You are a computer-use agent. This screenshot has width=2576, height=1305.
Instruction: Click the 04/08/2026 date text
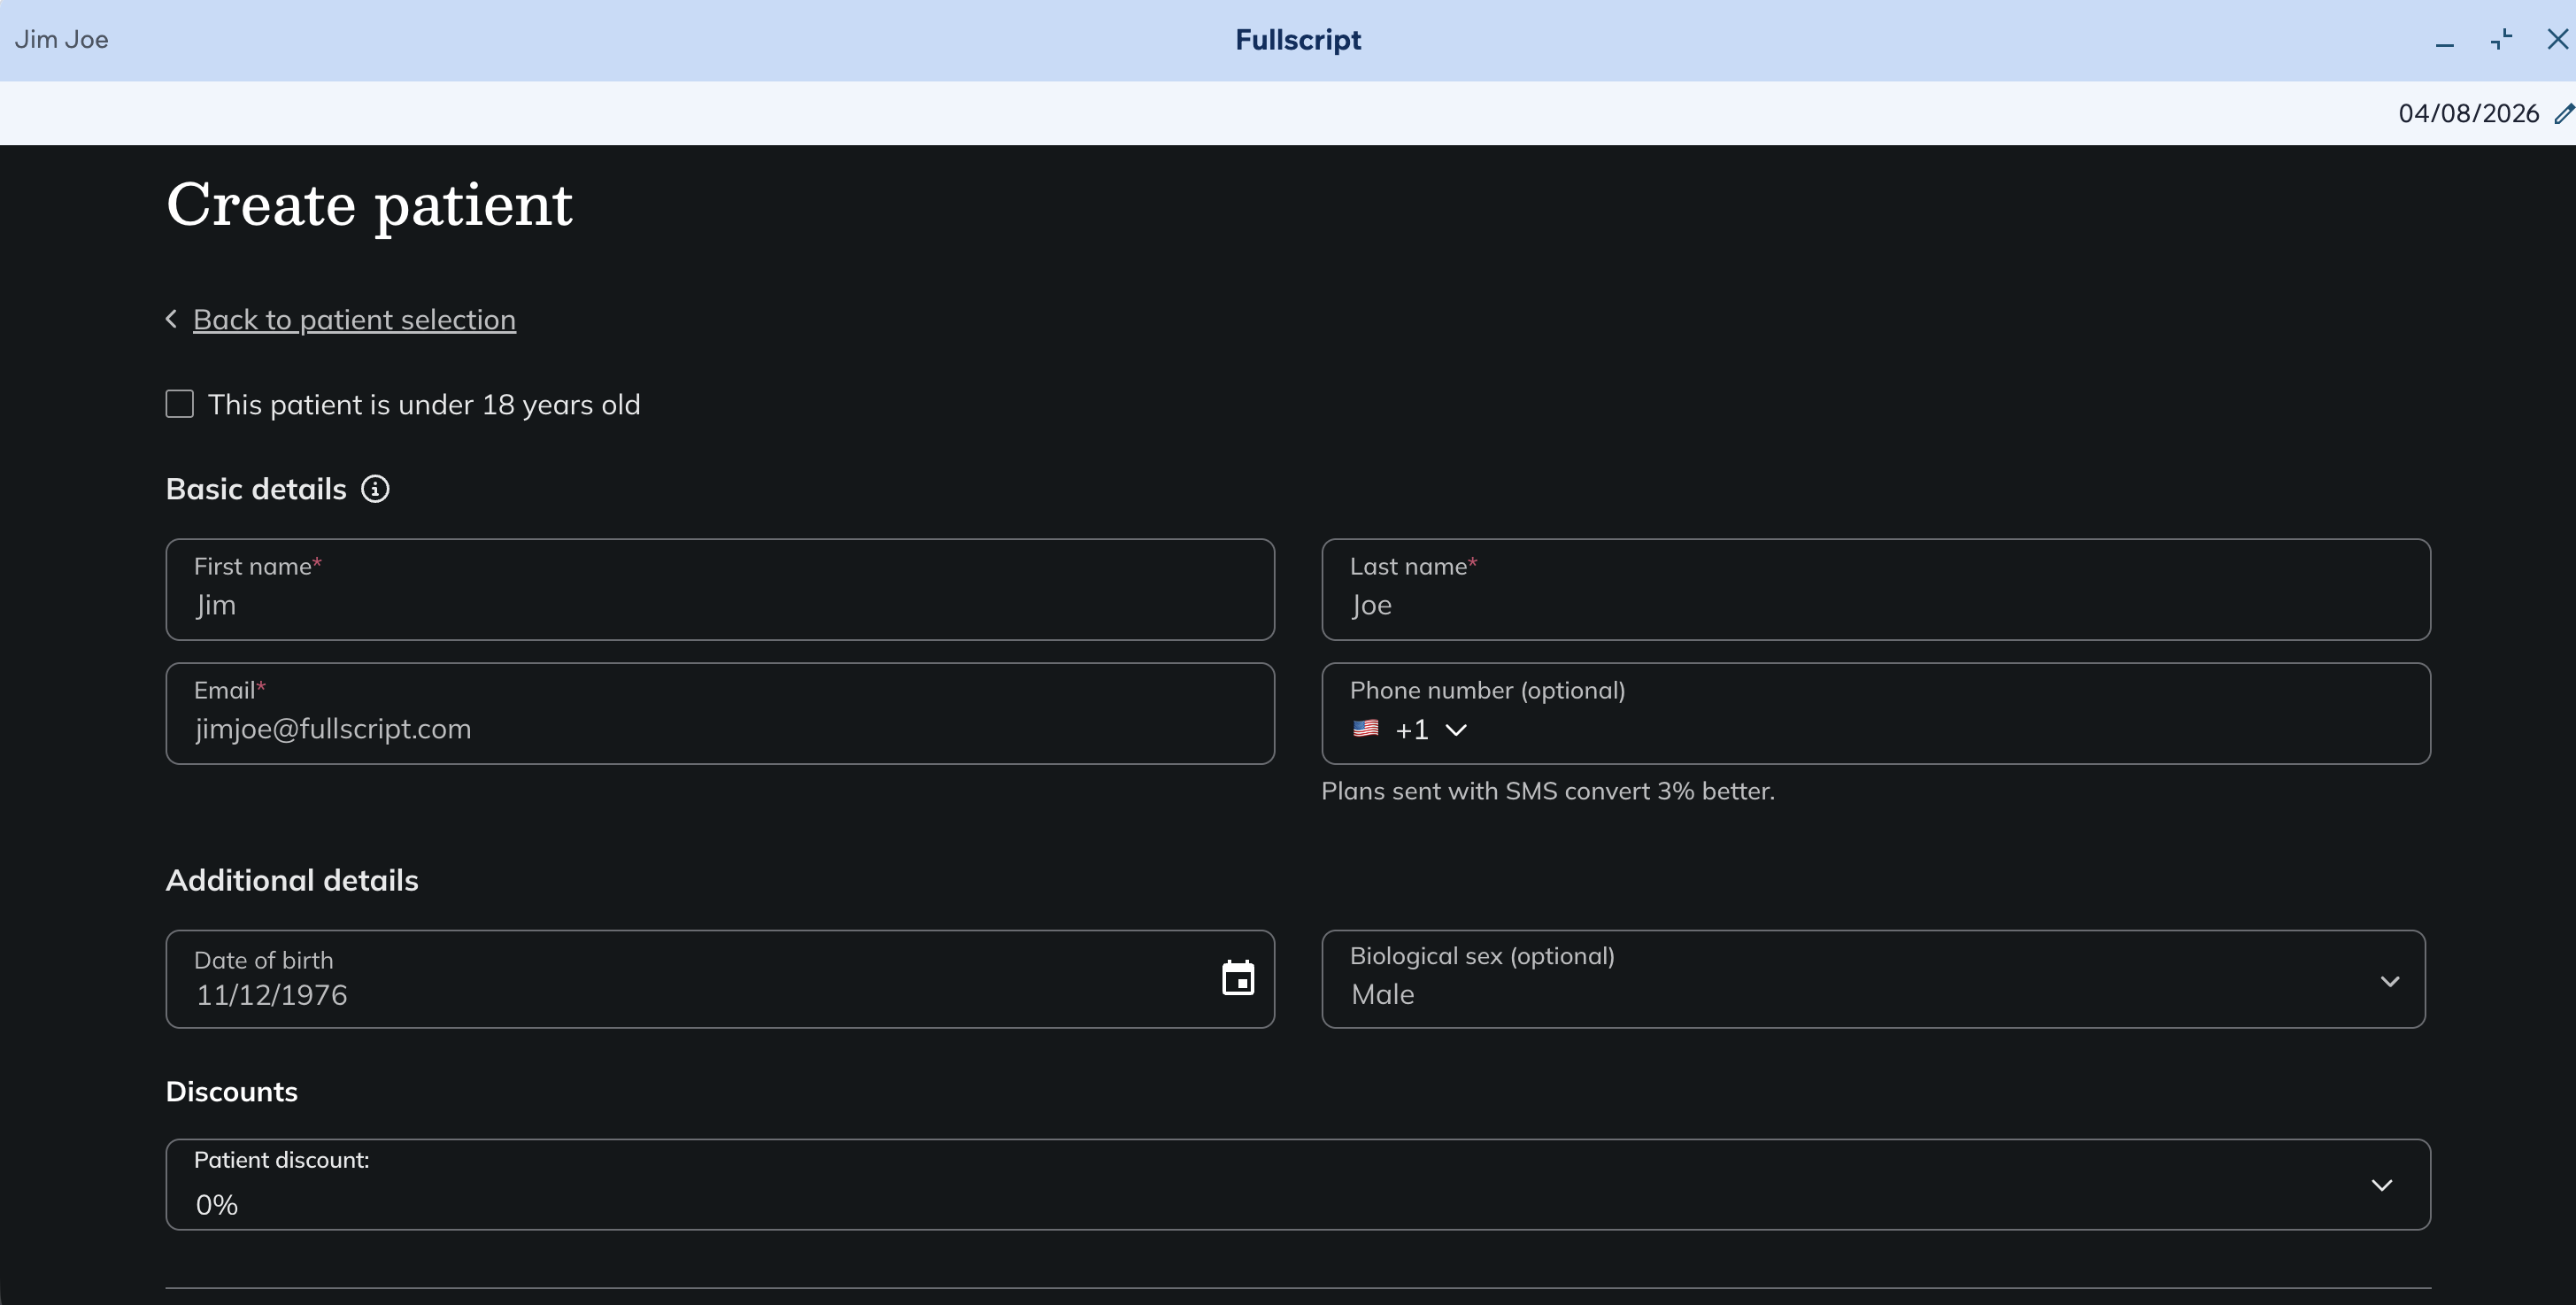coord(2468,114)
